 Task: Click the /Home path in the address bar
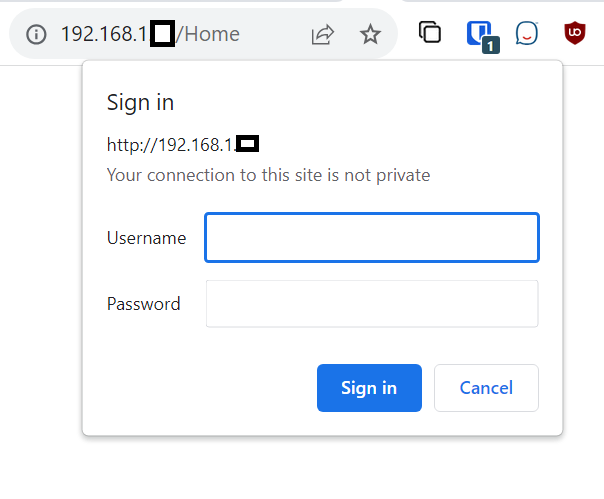click(208, 34)
